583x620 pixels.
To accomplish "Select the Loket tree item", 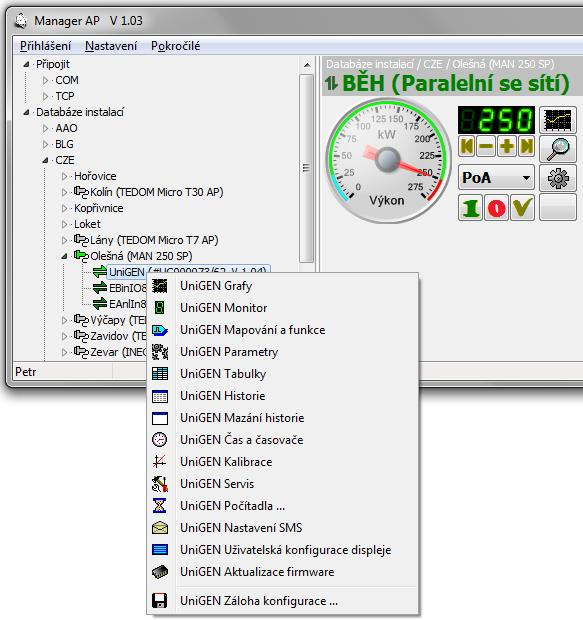I will [x=87, y=224].
